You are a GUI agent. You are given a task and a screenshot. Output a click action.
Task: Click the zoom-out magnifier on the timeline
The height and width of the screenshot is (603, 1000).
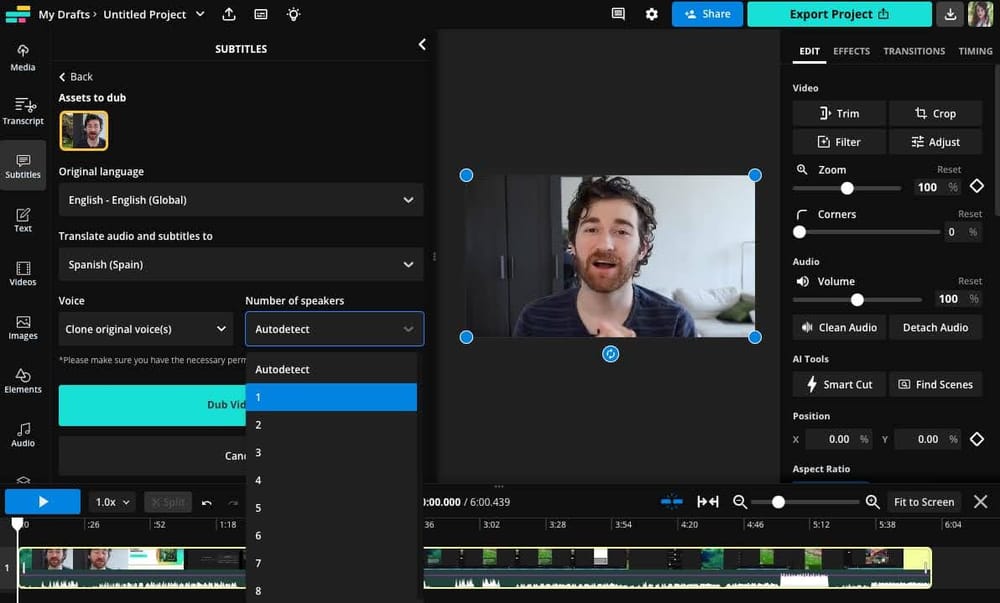[x=741, y=502]
